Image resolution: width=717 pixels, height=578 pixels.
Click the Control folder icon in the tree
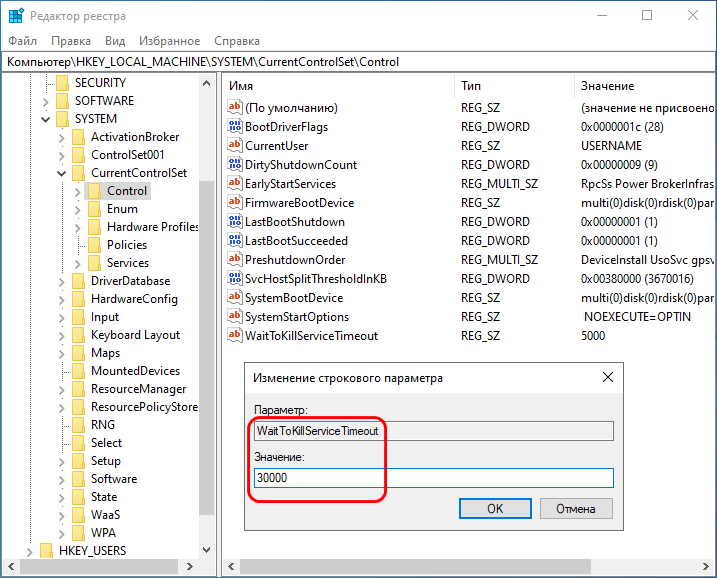(x=95, y=191)
